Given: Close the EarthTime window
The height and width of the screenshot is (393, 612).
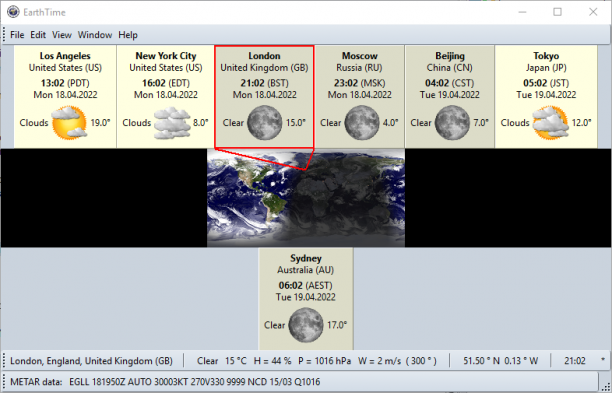Looking at the screenshot, I should pyautogui.click(x=593, y=12).
